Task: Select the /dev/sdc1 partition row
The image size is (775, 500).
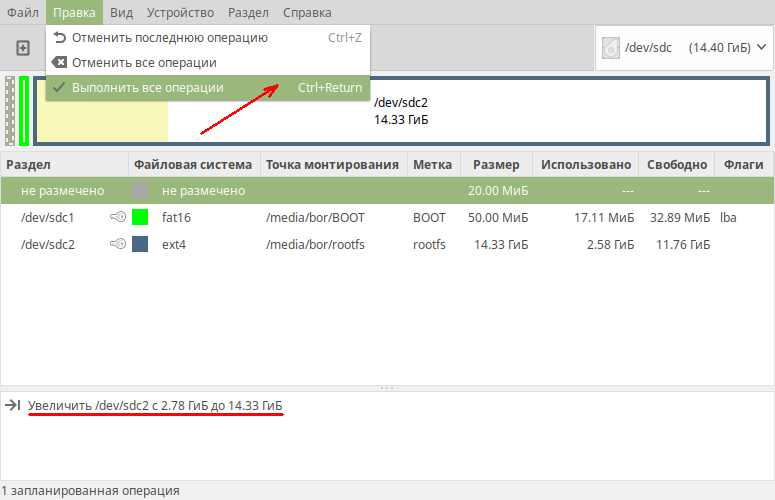Action: (387, 217)
